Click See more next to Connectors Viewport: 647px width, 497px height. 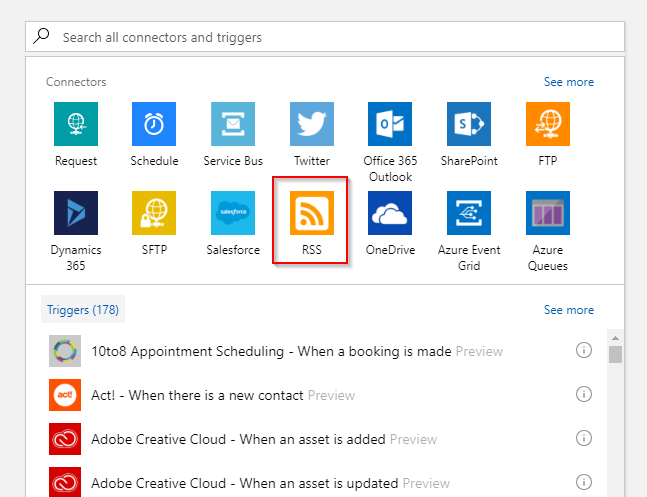point(569,82)
